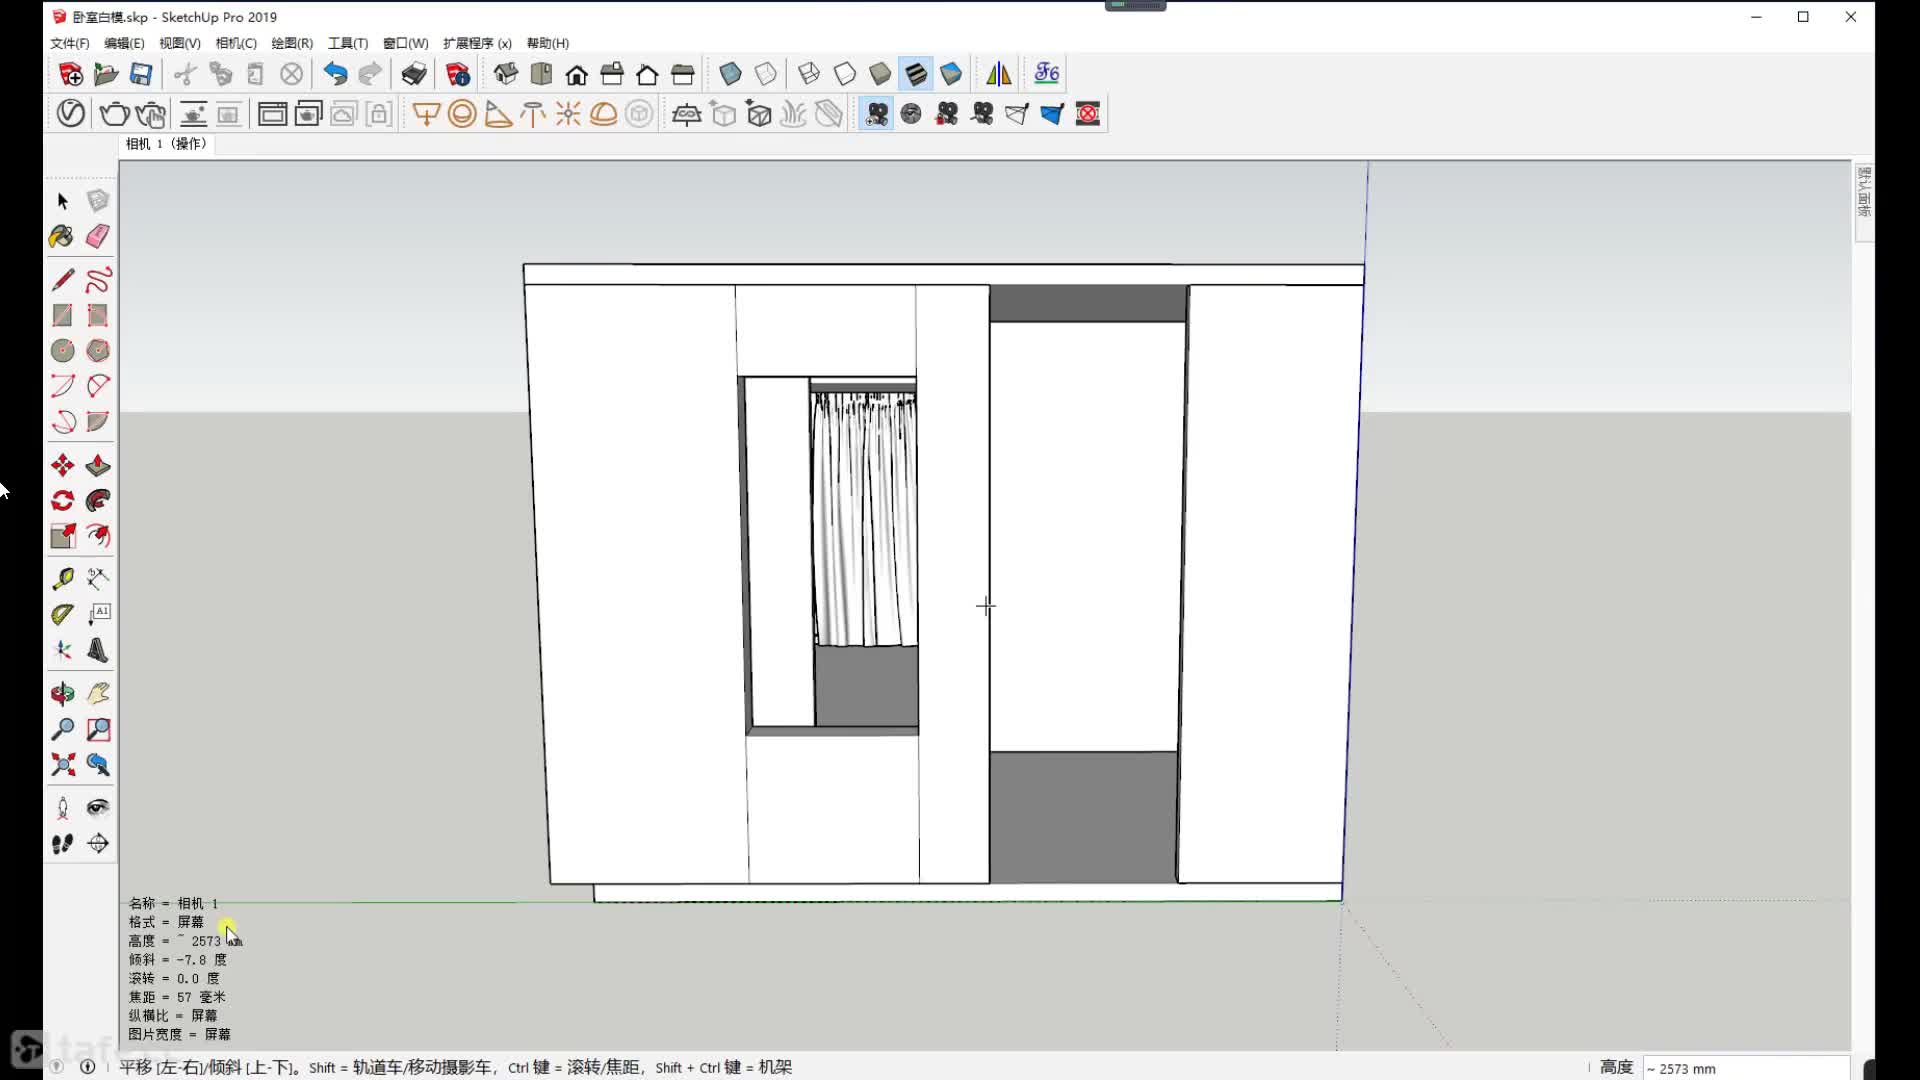
Task: Click the Open file folder icon
Action: click(105, 74)
